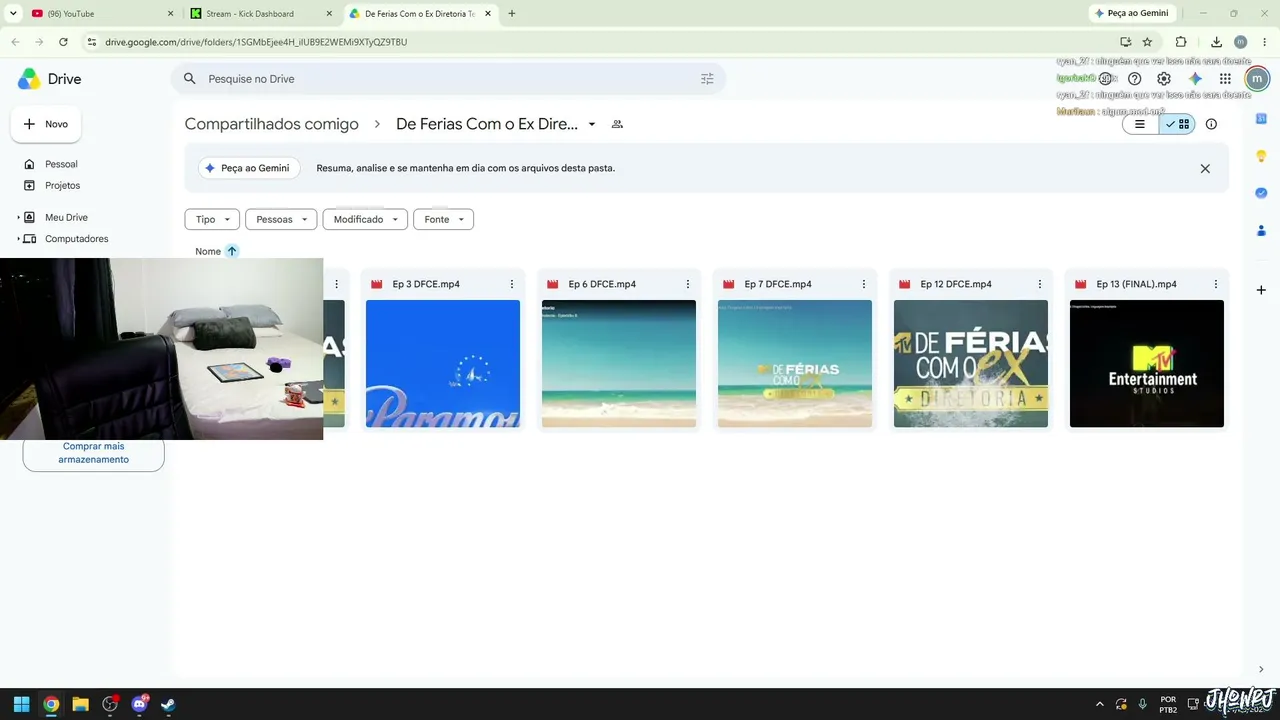Open the Windows Start menu
1280x720 pixels.
(21, 704)
